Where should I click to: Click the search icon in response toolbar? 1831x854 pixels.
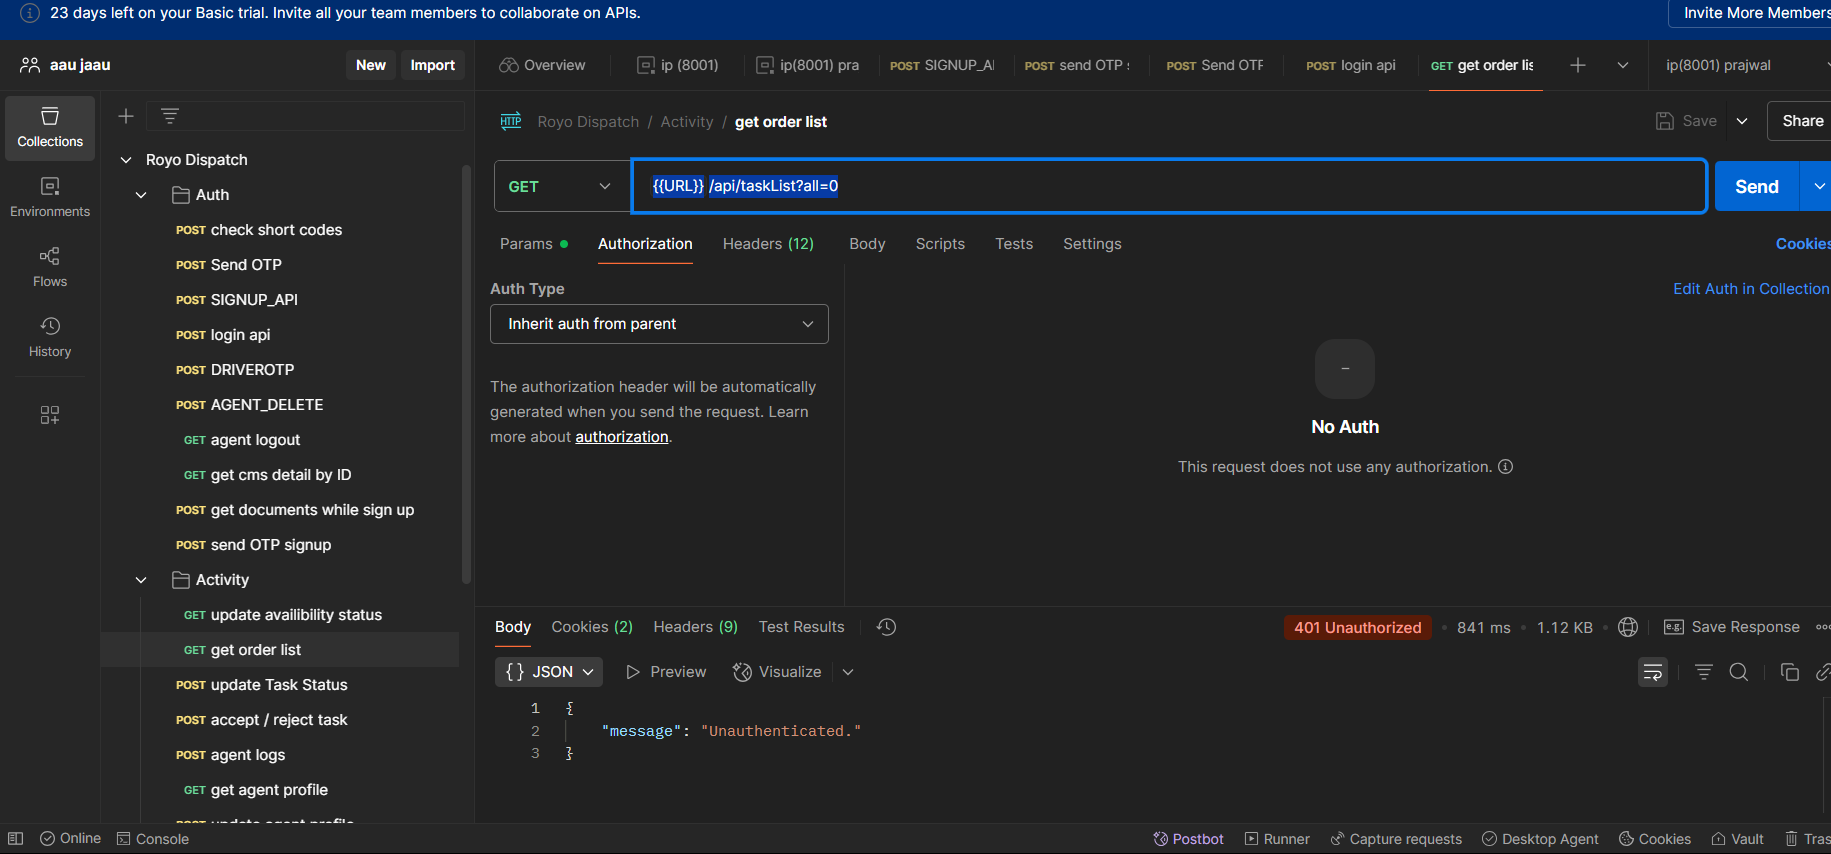(x=1739, y=672)
